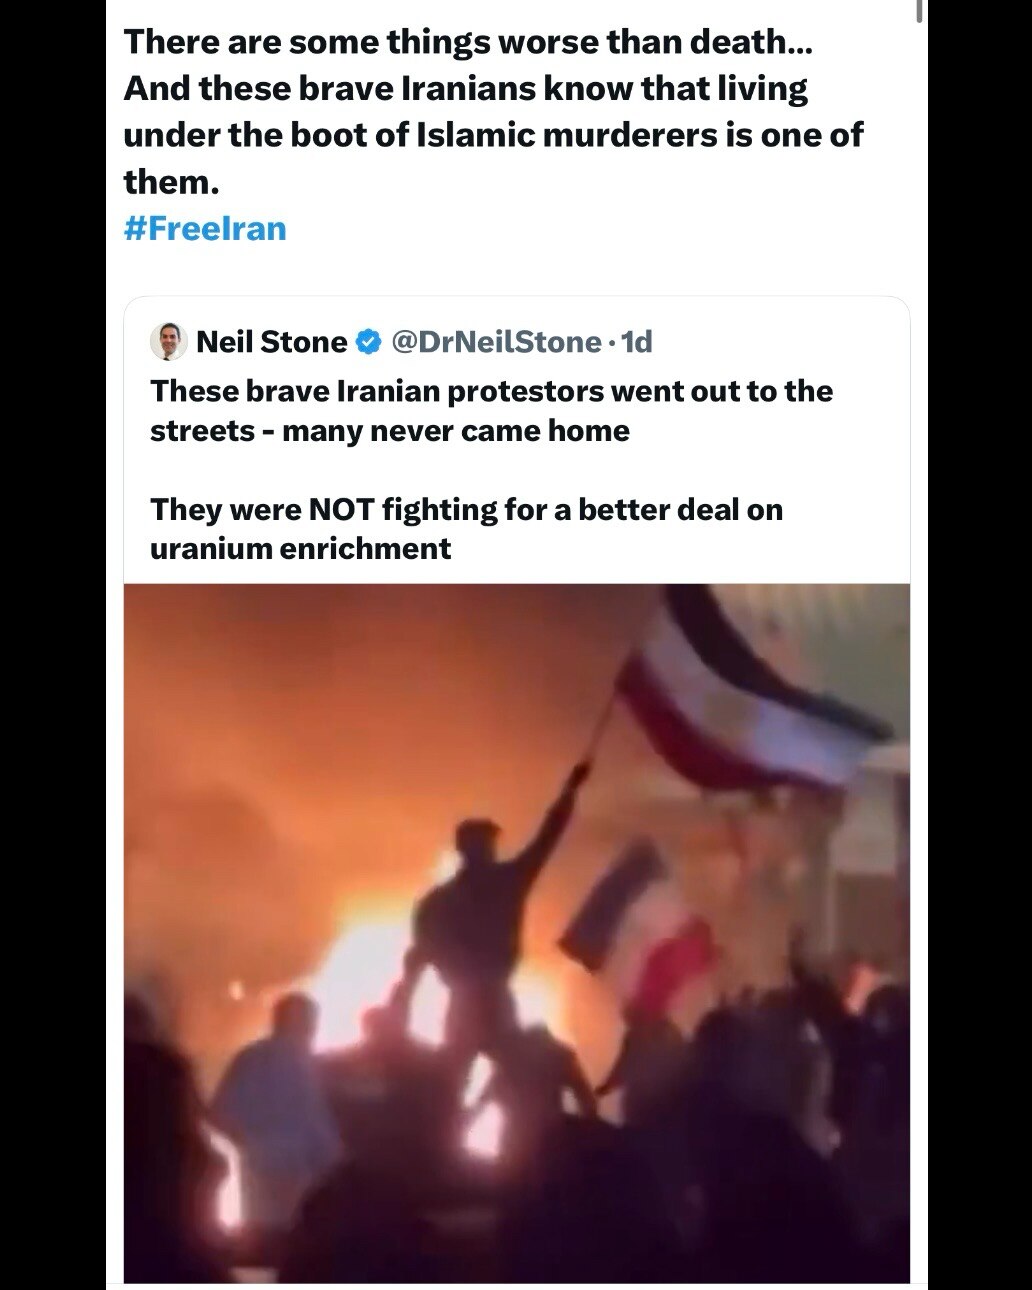Click Neil Stone's profile avatar
1032x1290 pixels.
point(168,342)
